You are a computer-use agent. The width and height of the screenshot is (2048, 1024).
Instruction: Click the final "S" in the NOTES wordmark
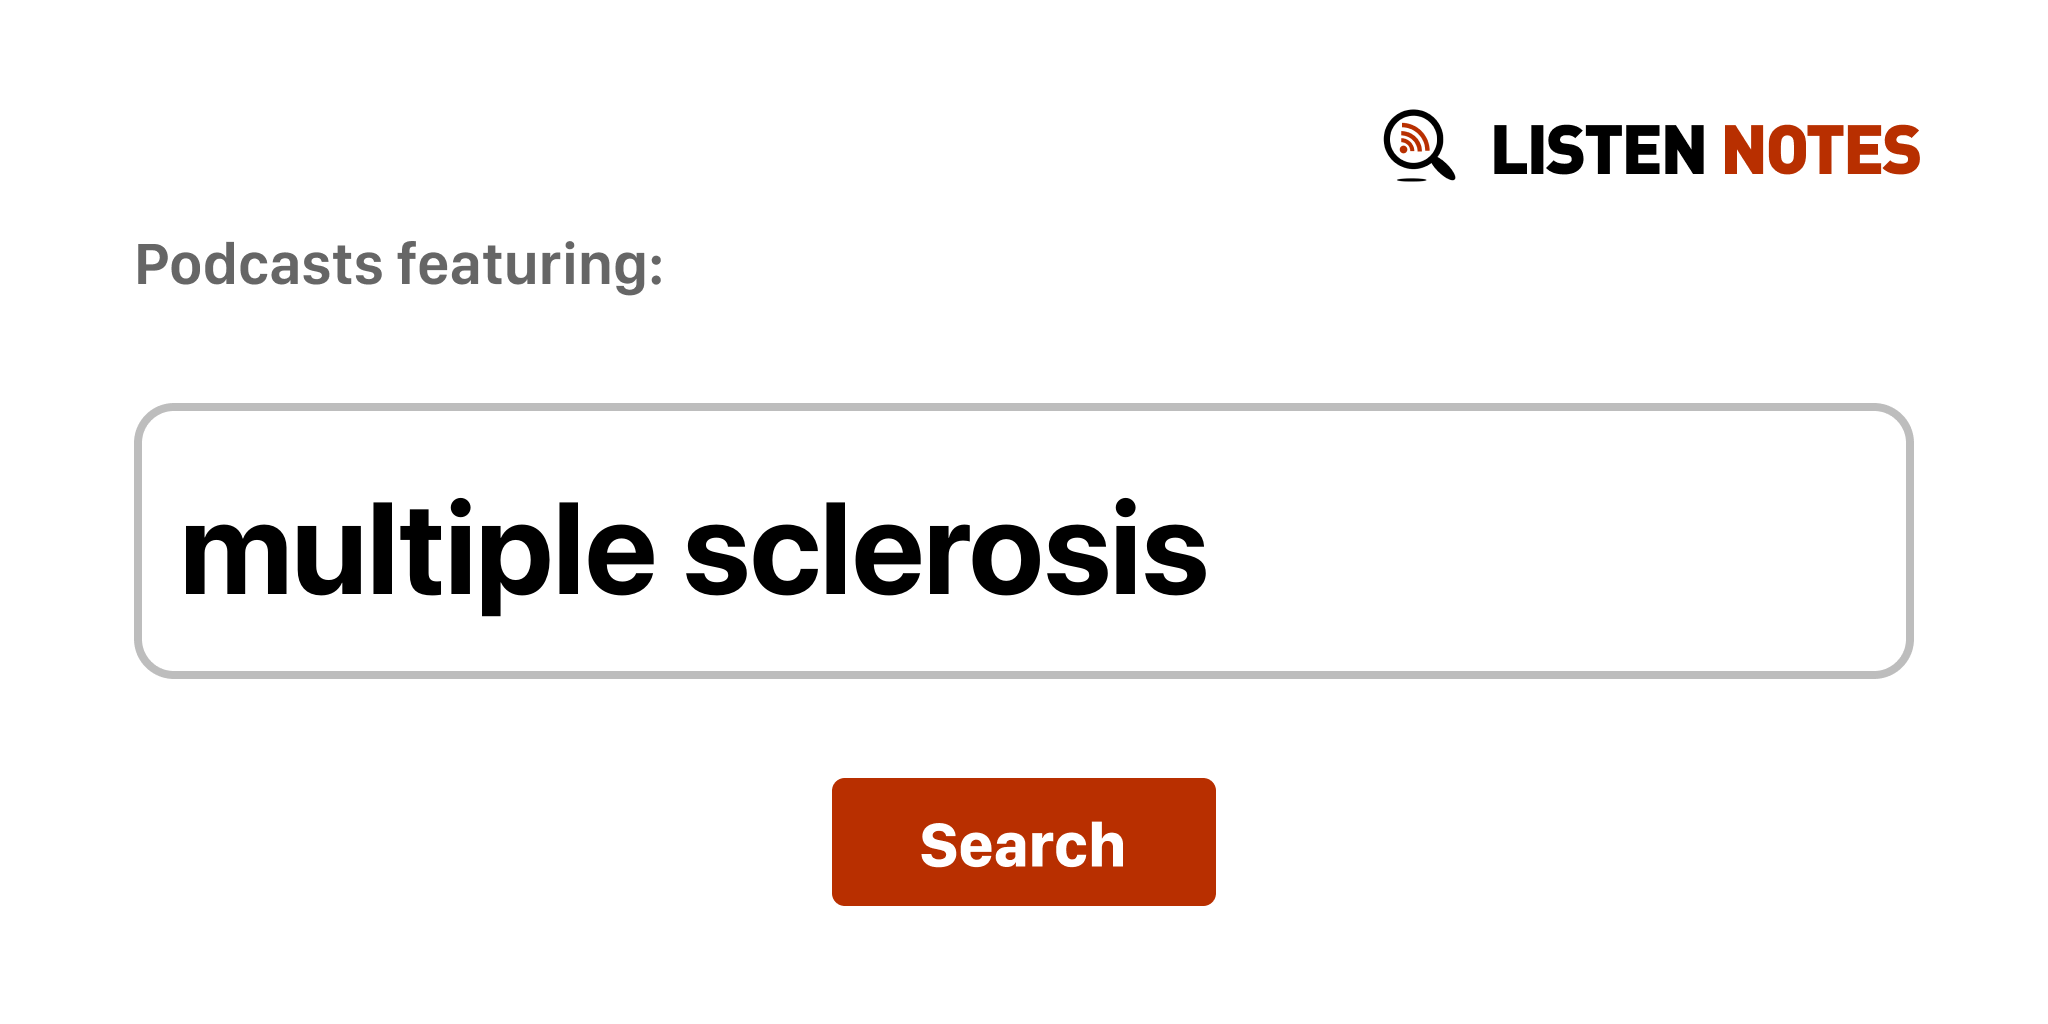[x=1900, y=151]
